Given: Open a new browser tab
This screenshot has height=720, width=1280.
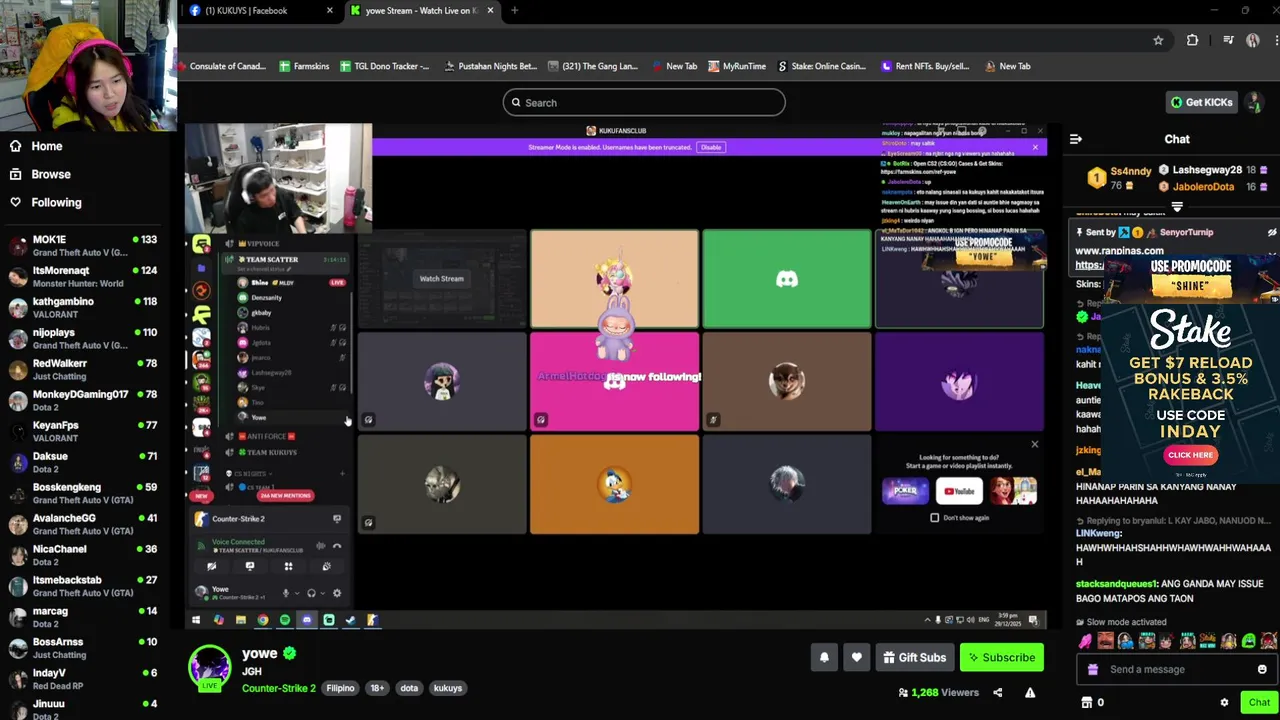Looking at the screenshot, I should [514, 11].
